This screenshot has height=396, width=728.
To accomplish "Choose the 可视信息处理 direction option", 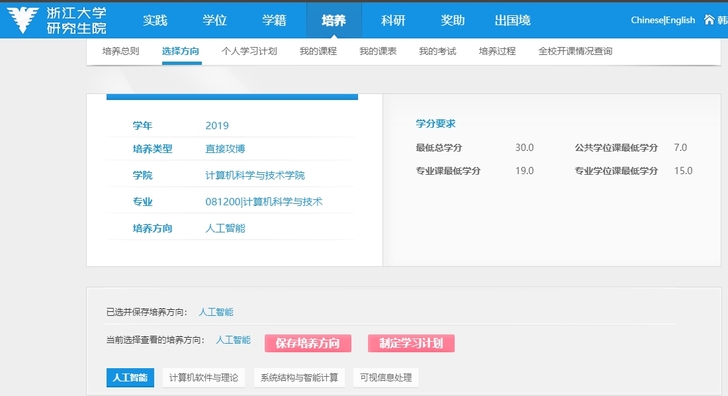I will [386, 377].
